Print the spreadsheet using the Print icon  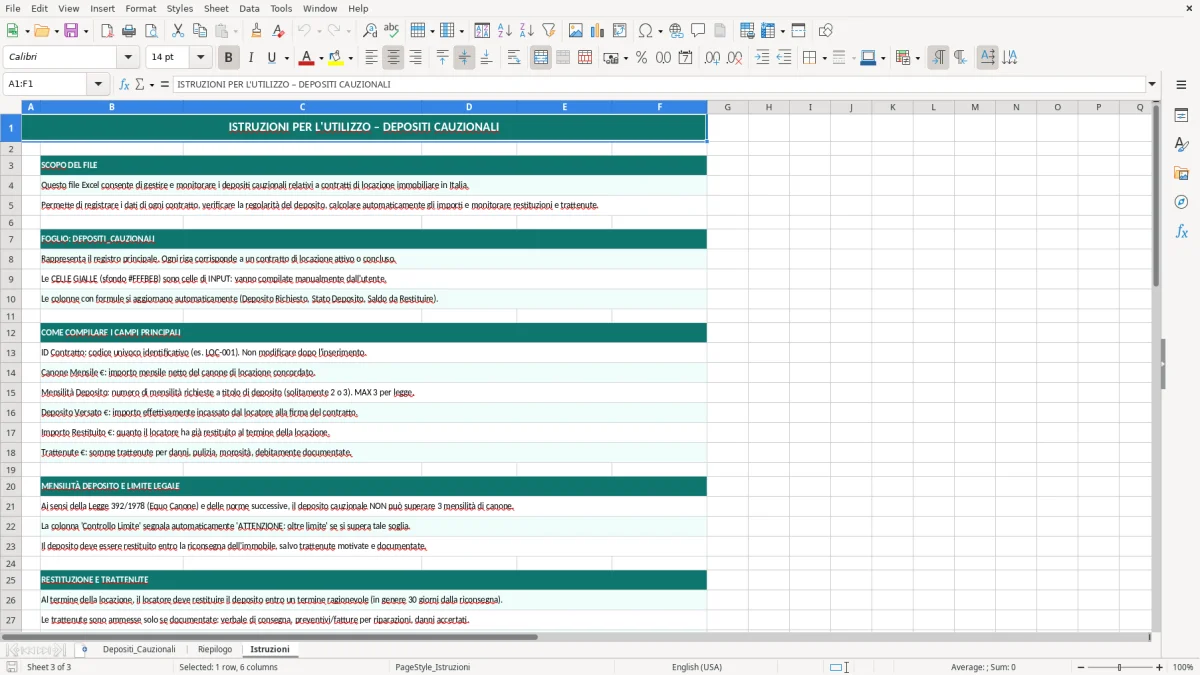pyautogui.click(x=129, y=31)
